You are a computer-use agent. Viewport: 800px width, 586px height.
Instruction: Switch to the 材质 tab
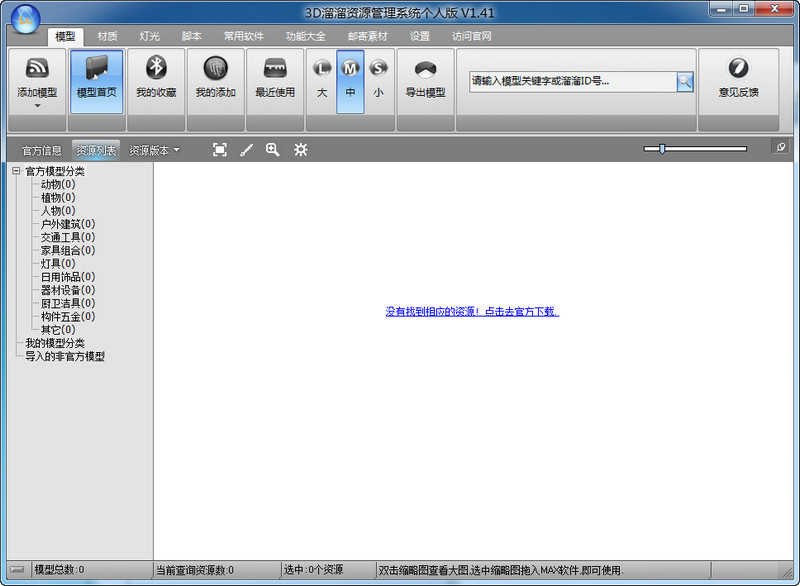(x=107, y=36)
